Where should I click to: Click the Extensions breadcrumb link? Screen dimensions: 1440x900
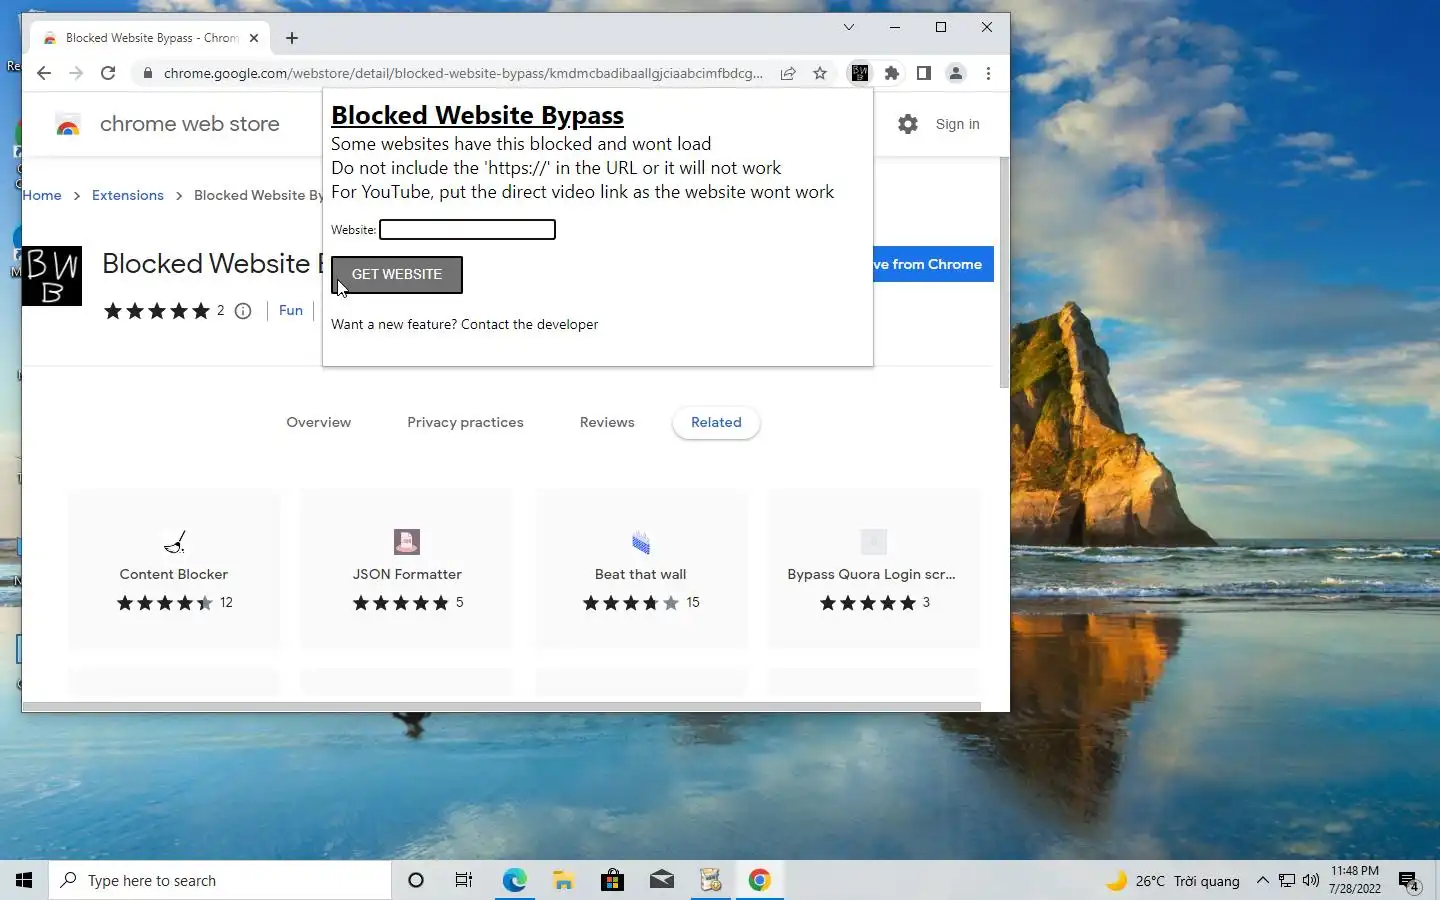pyautogui.click(x=128, y=195)
